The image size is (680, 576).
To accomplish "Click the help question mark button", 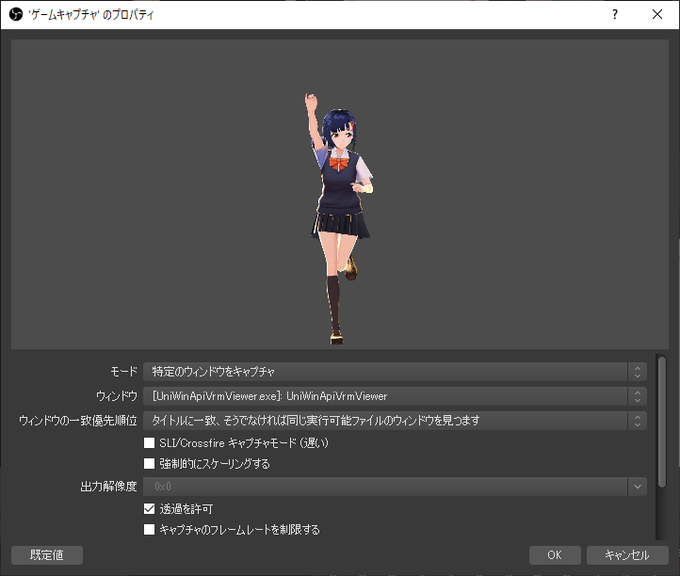I will tap(615, 15).
